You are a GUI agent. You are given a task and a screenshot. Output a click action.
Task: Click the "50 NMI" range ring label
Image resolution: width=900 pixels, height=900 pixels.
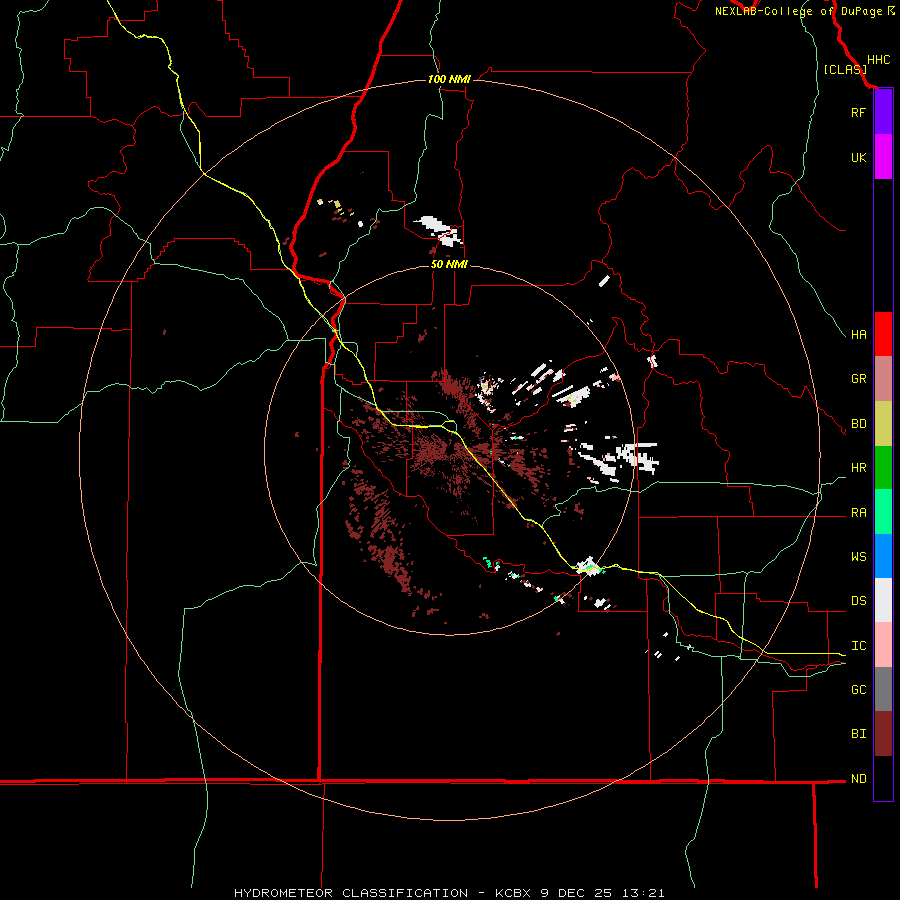[449, 264]
